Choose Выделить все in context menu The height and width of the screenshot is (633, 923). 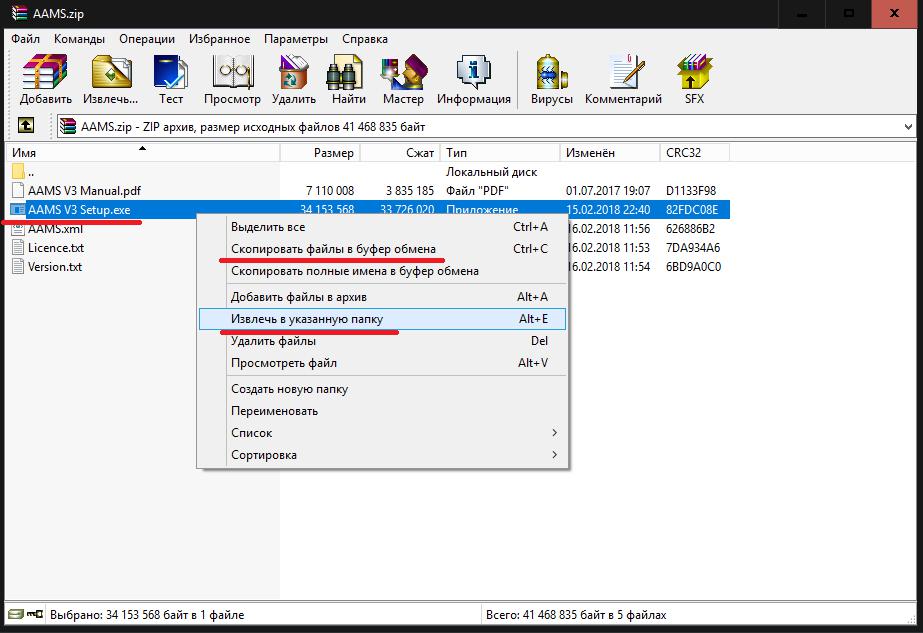point(383,227)
